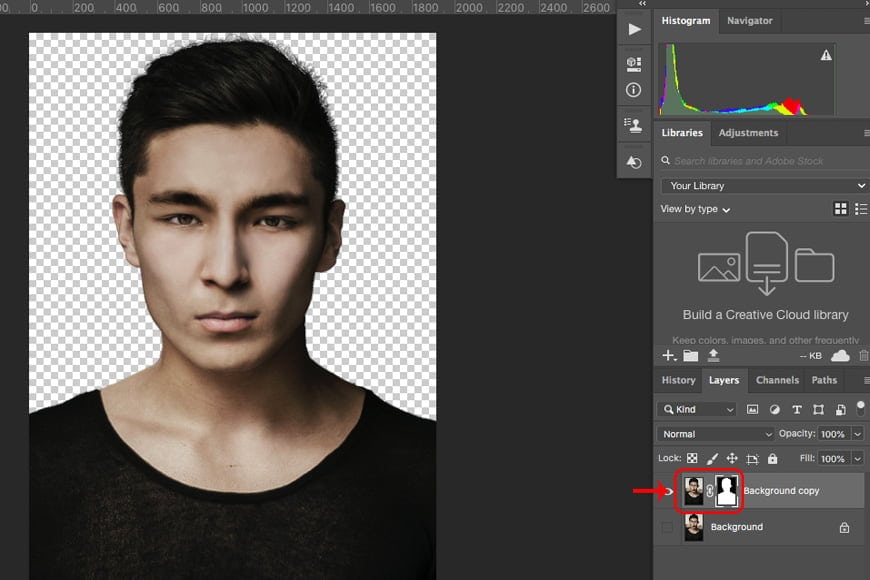Filter layers by shape layers
This screenshot has height=580, width=870.
tap(818, 410)
